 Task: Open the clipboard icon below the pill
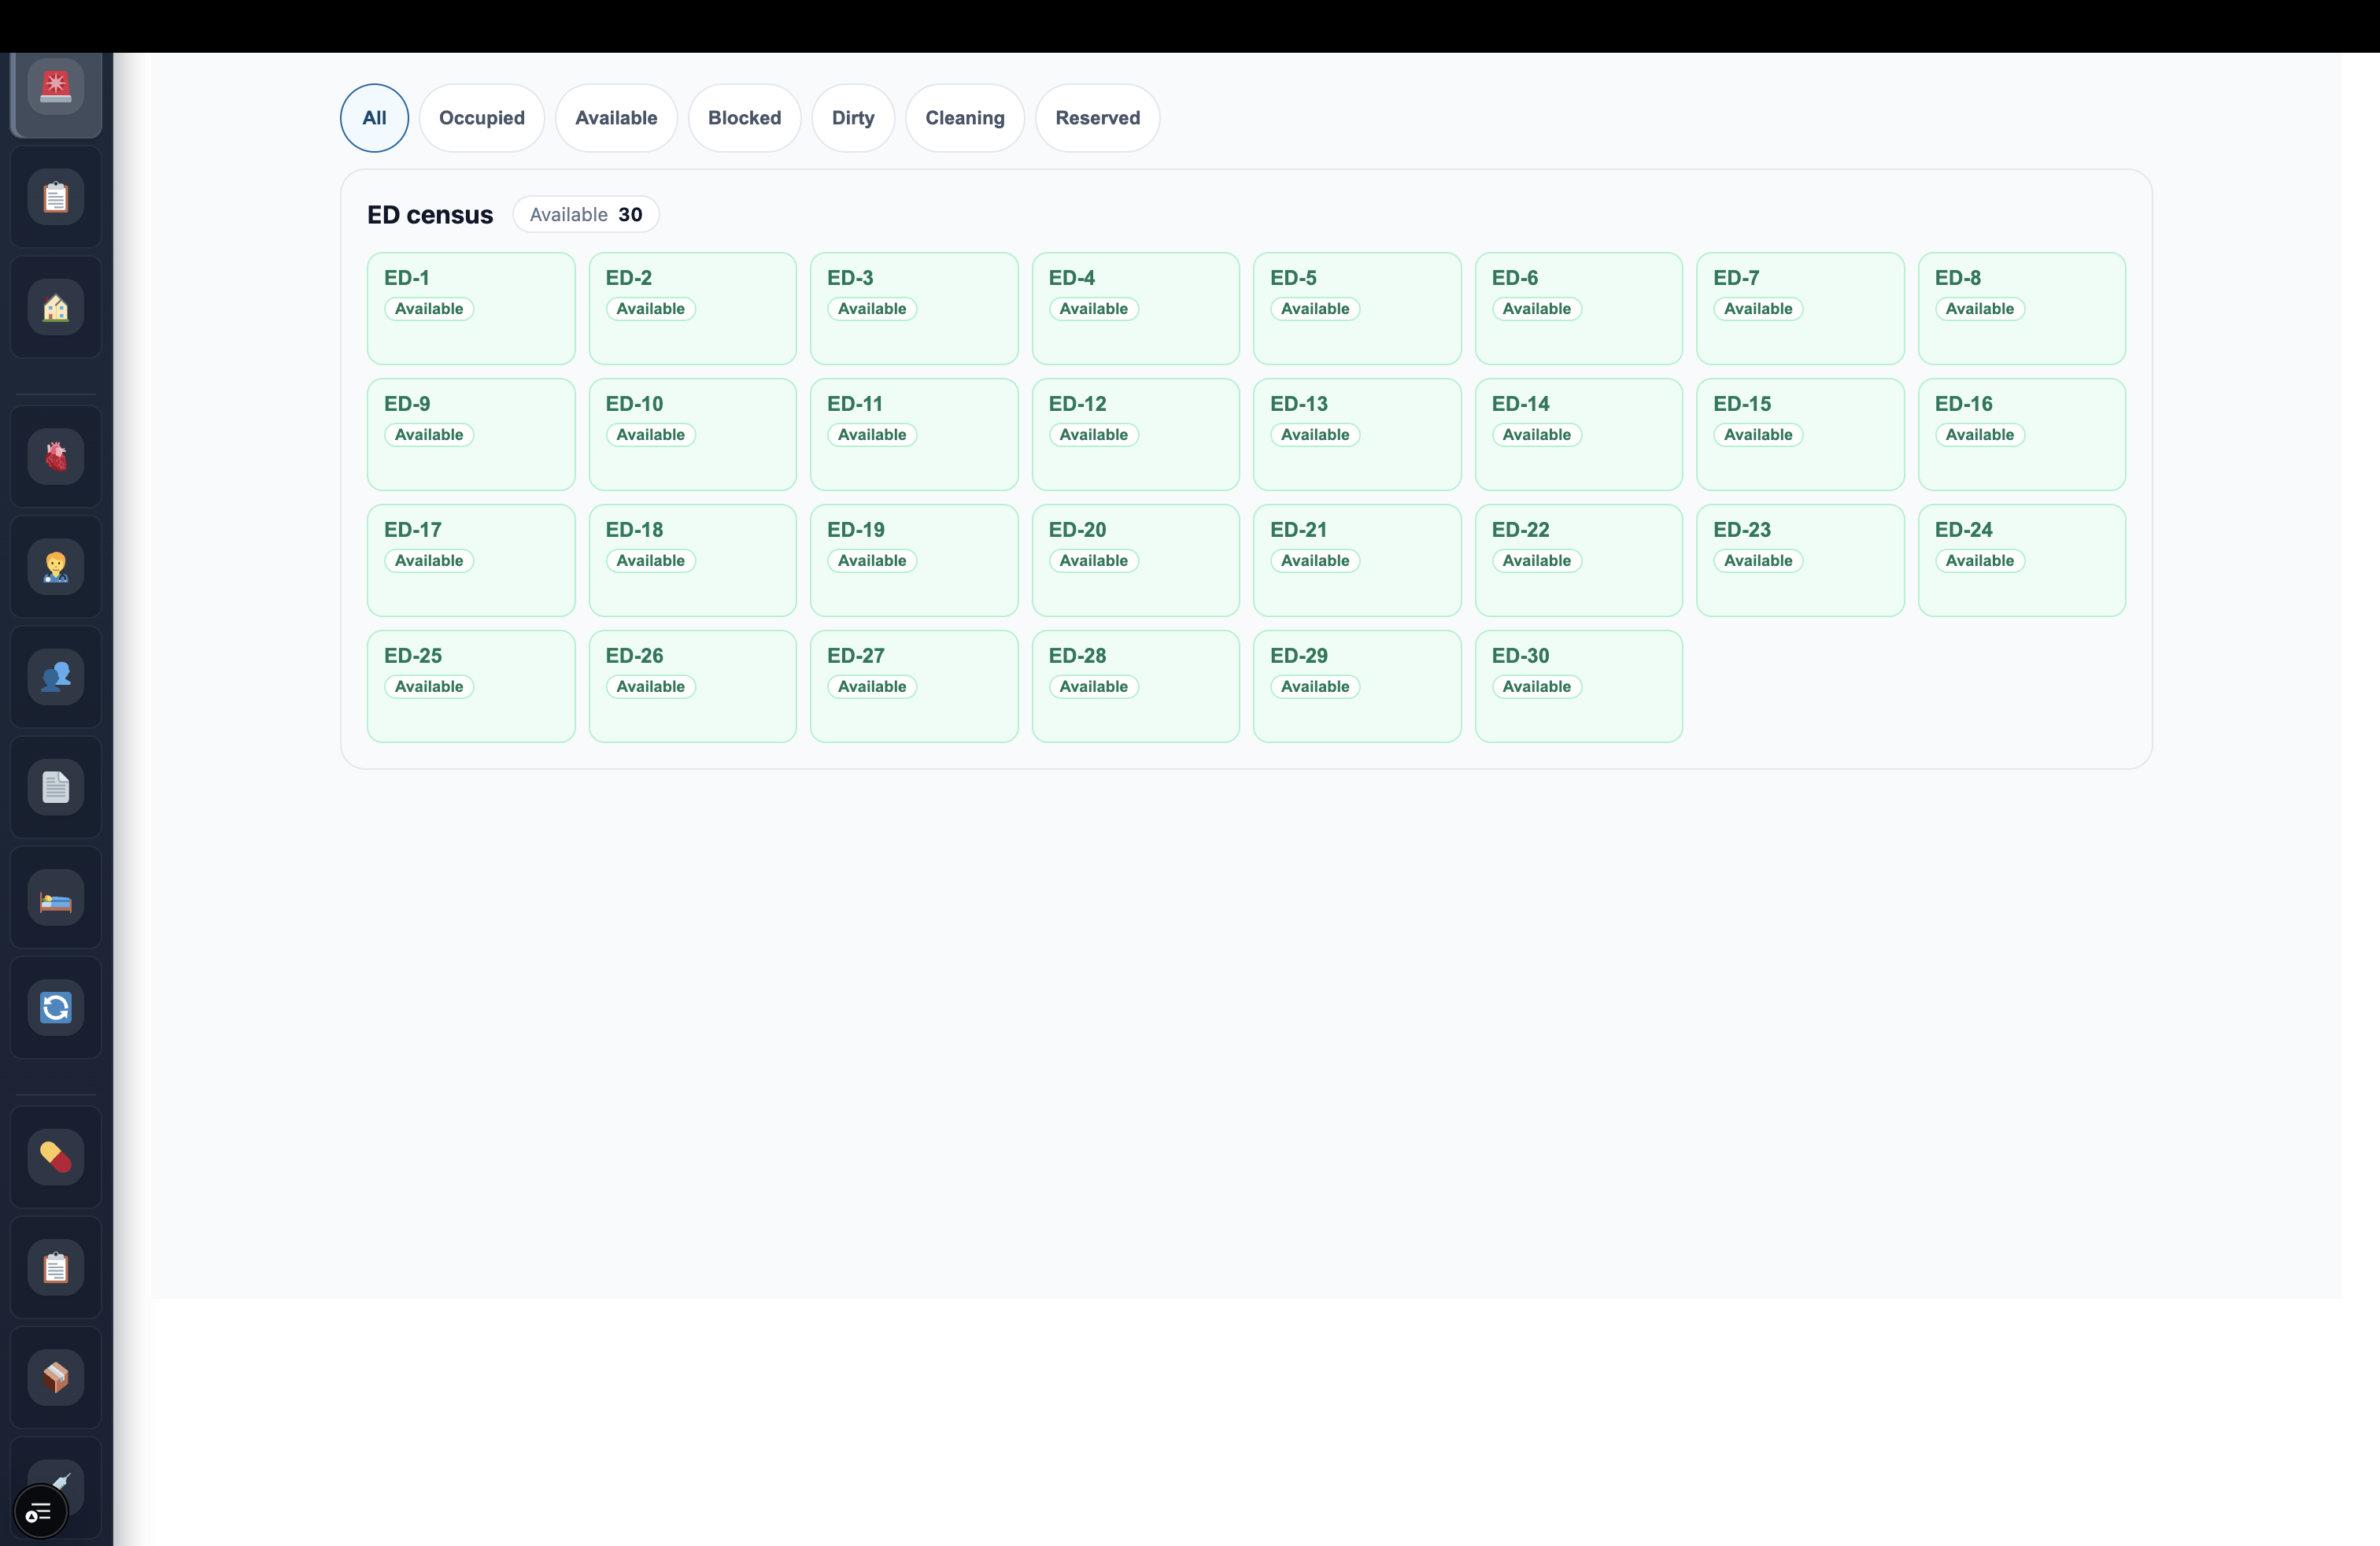56,1268
